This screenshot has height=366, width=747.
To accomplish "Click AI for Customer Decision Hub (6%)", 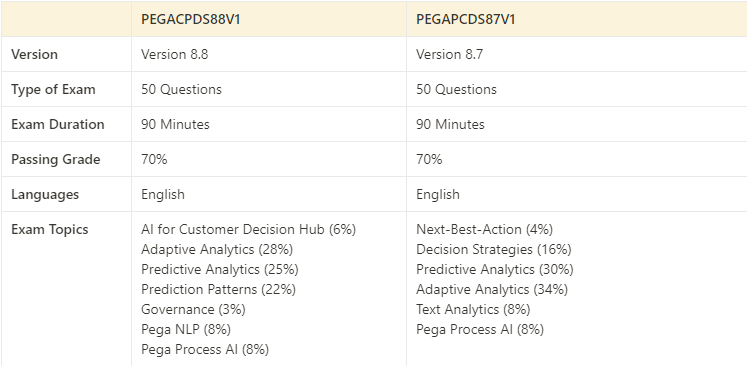I will pos(248,229).
